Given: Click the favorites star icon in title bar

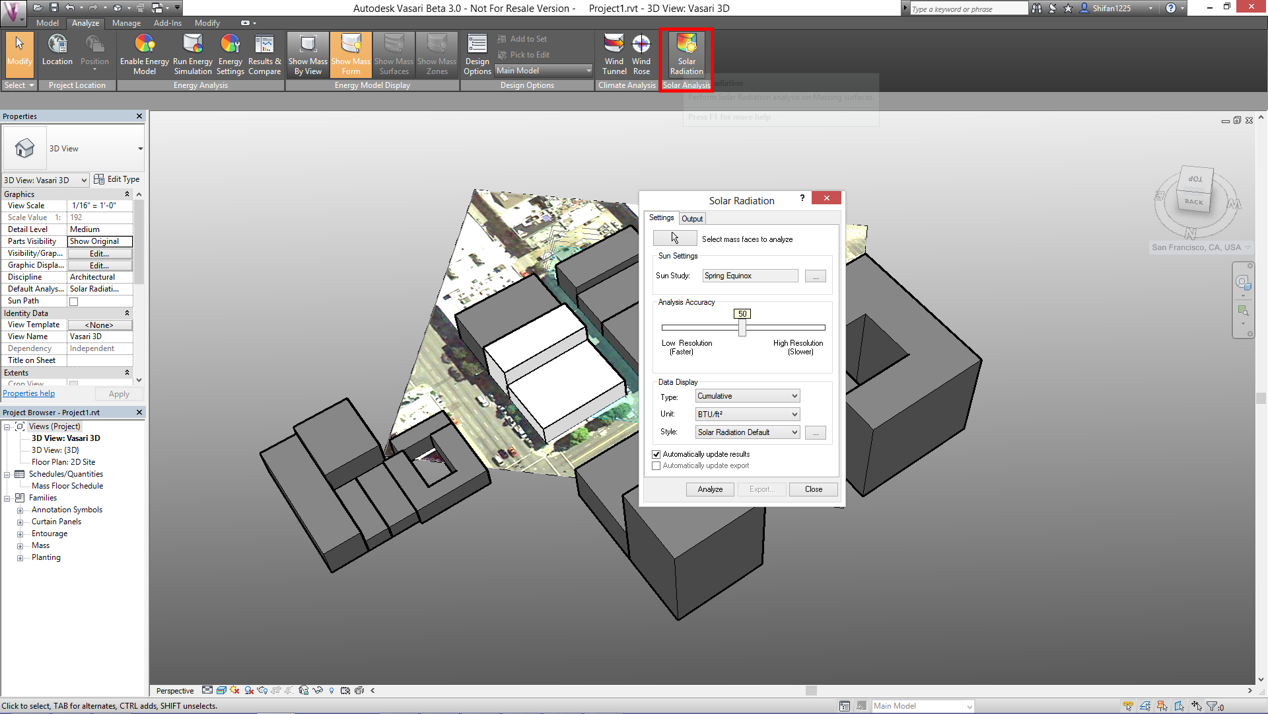Looking at the screenshot, I should tap(1068, 8).
